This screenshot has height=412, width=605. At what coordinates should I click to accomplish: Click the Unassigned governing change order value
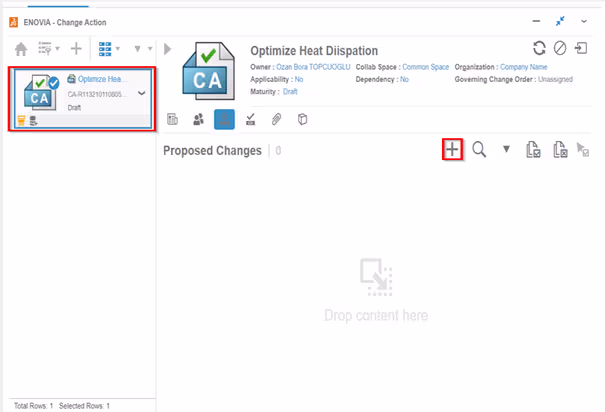pyautogui.click(x=555, y=79)
